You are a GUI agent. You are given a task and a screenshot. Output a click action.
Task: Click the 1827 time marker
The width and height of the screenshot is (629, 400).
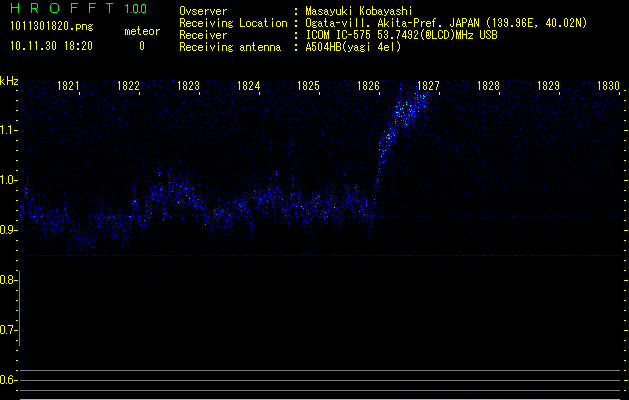coord(428,85)
